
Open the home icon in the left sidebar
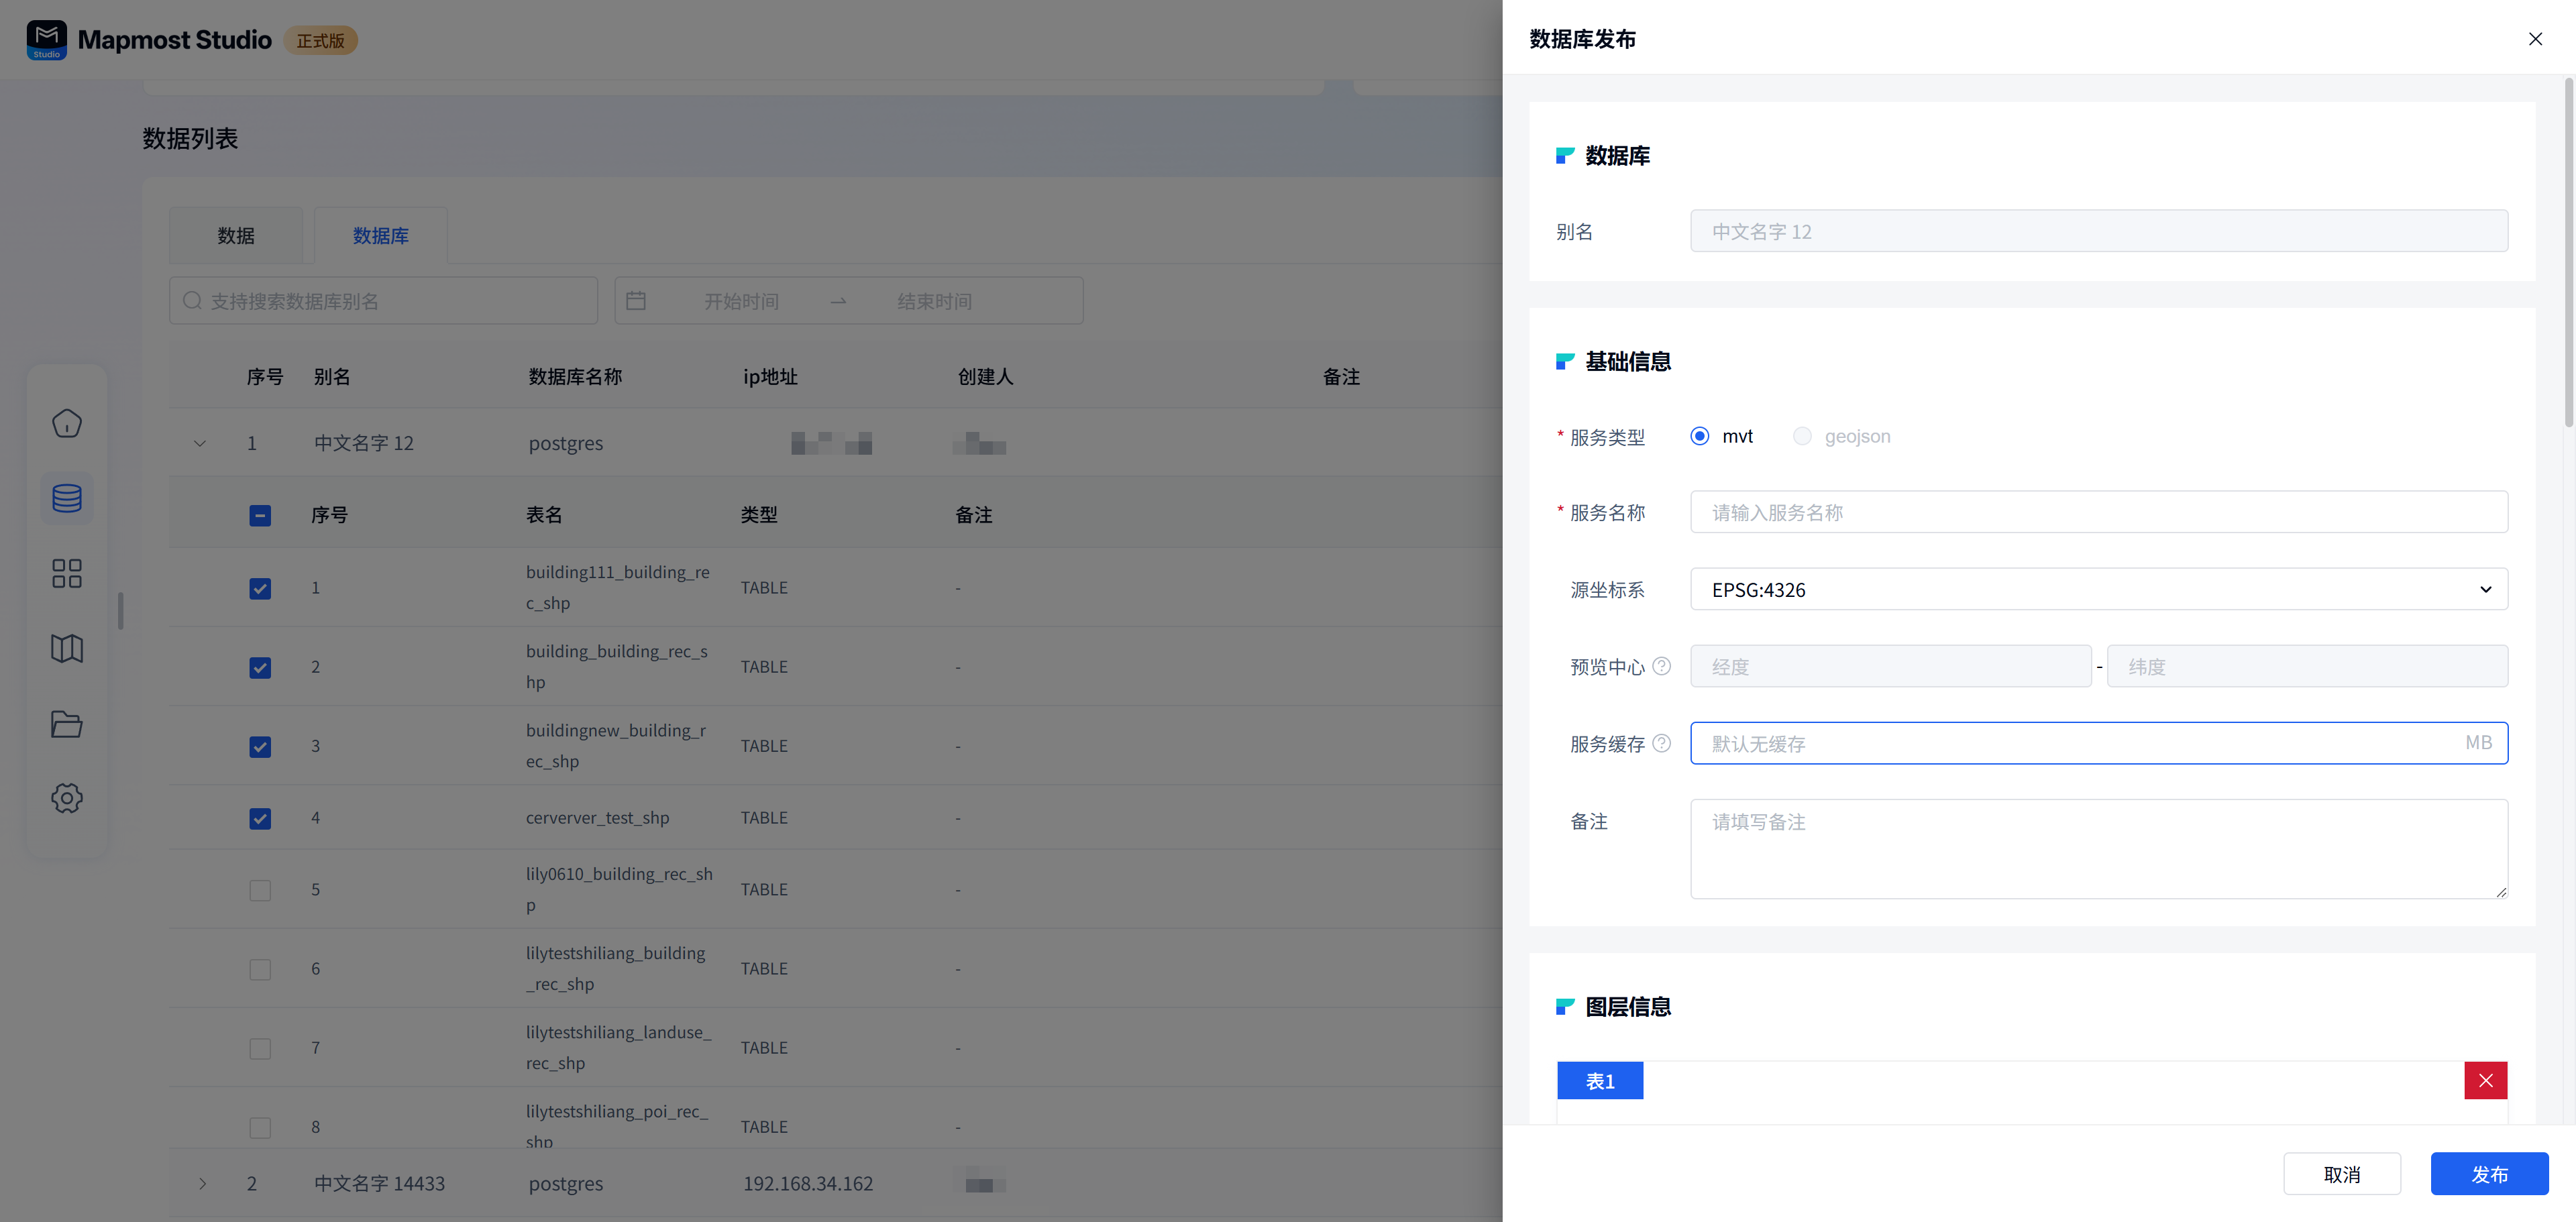tap(66, 422)
